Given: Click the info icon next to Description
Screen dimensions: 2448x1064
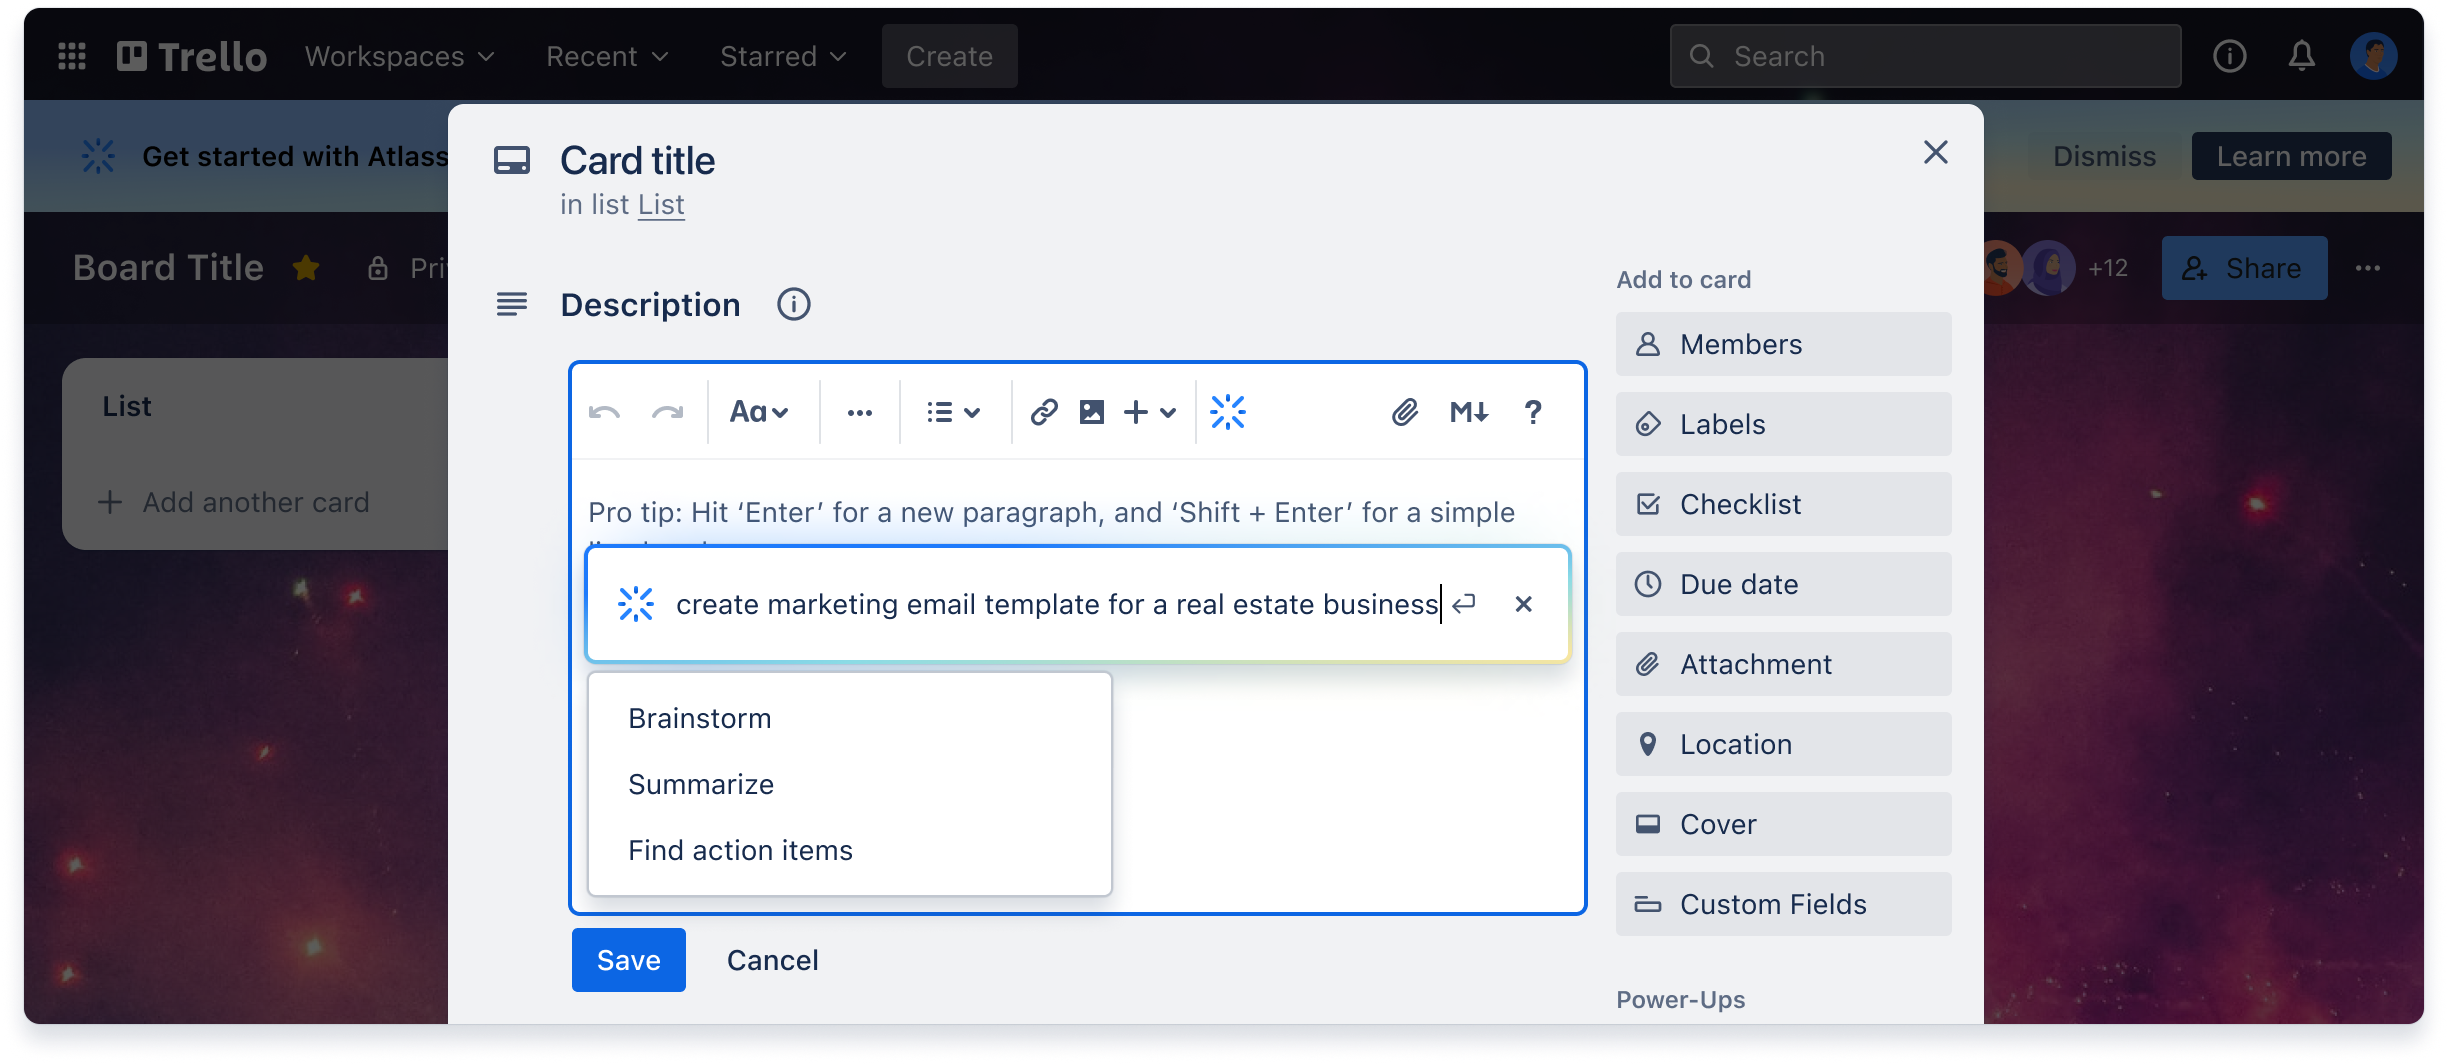Looking at the screenshot, I should tap(793, 304).
